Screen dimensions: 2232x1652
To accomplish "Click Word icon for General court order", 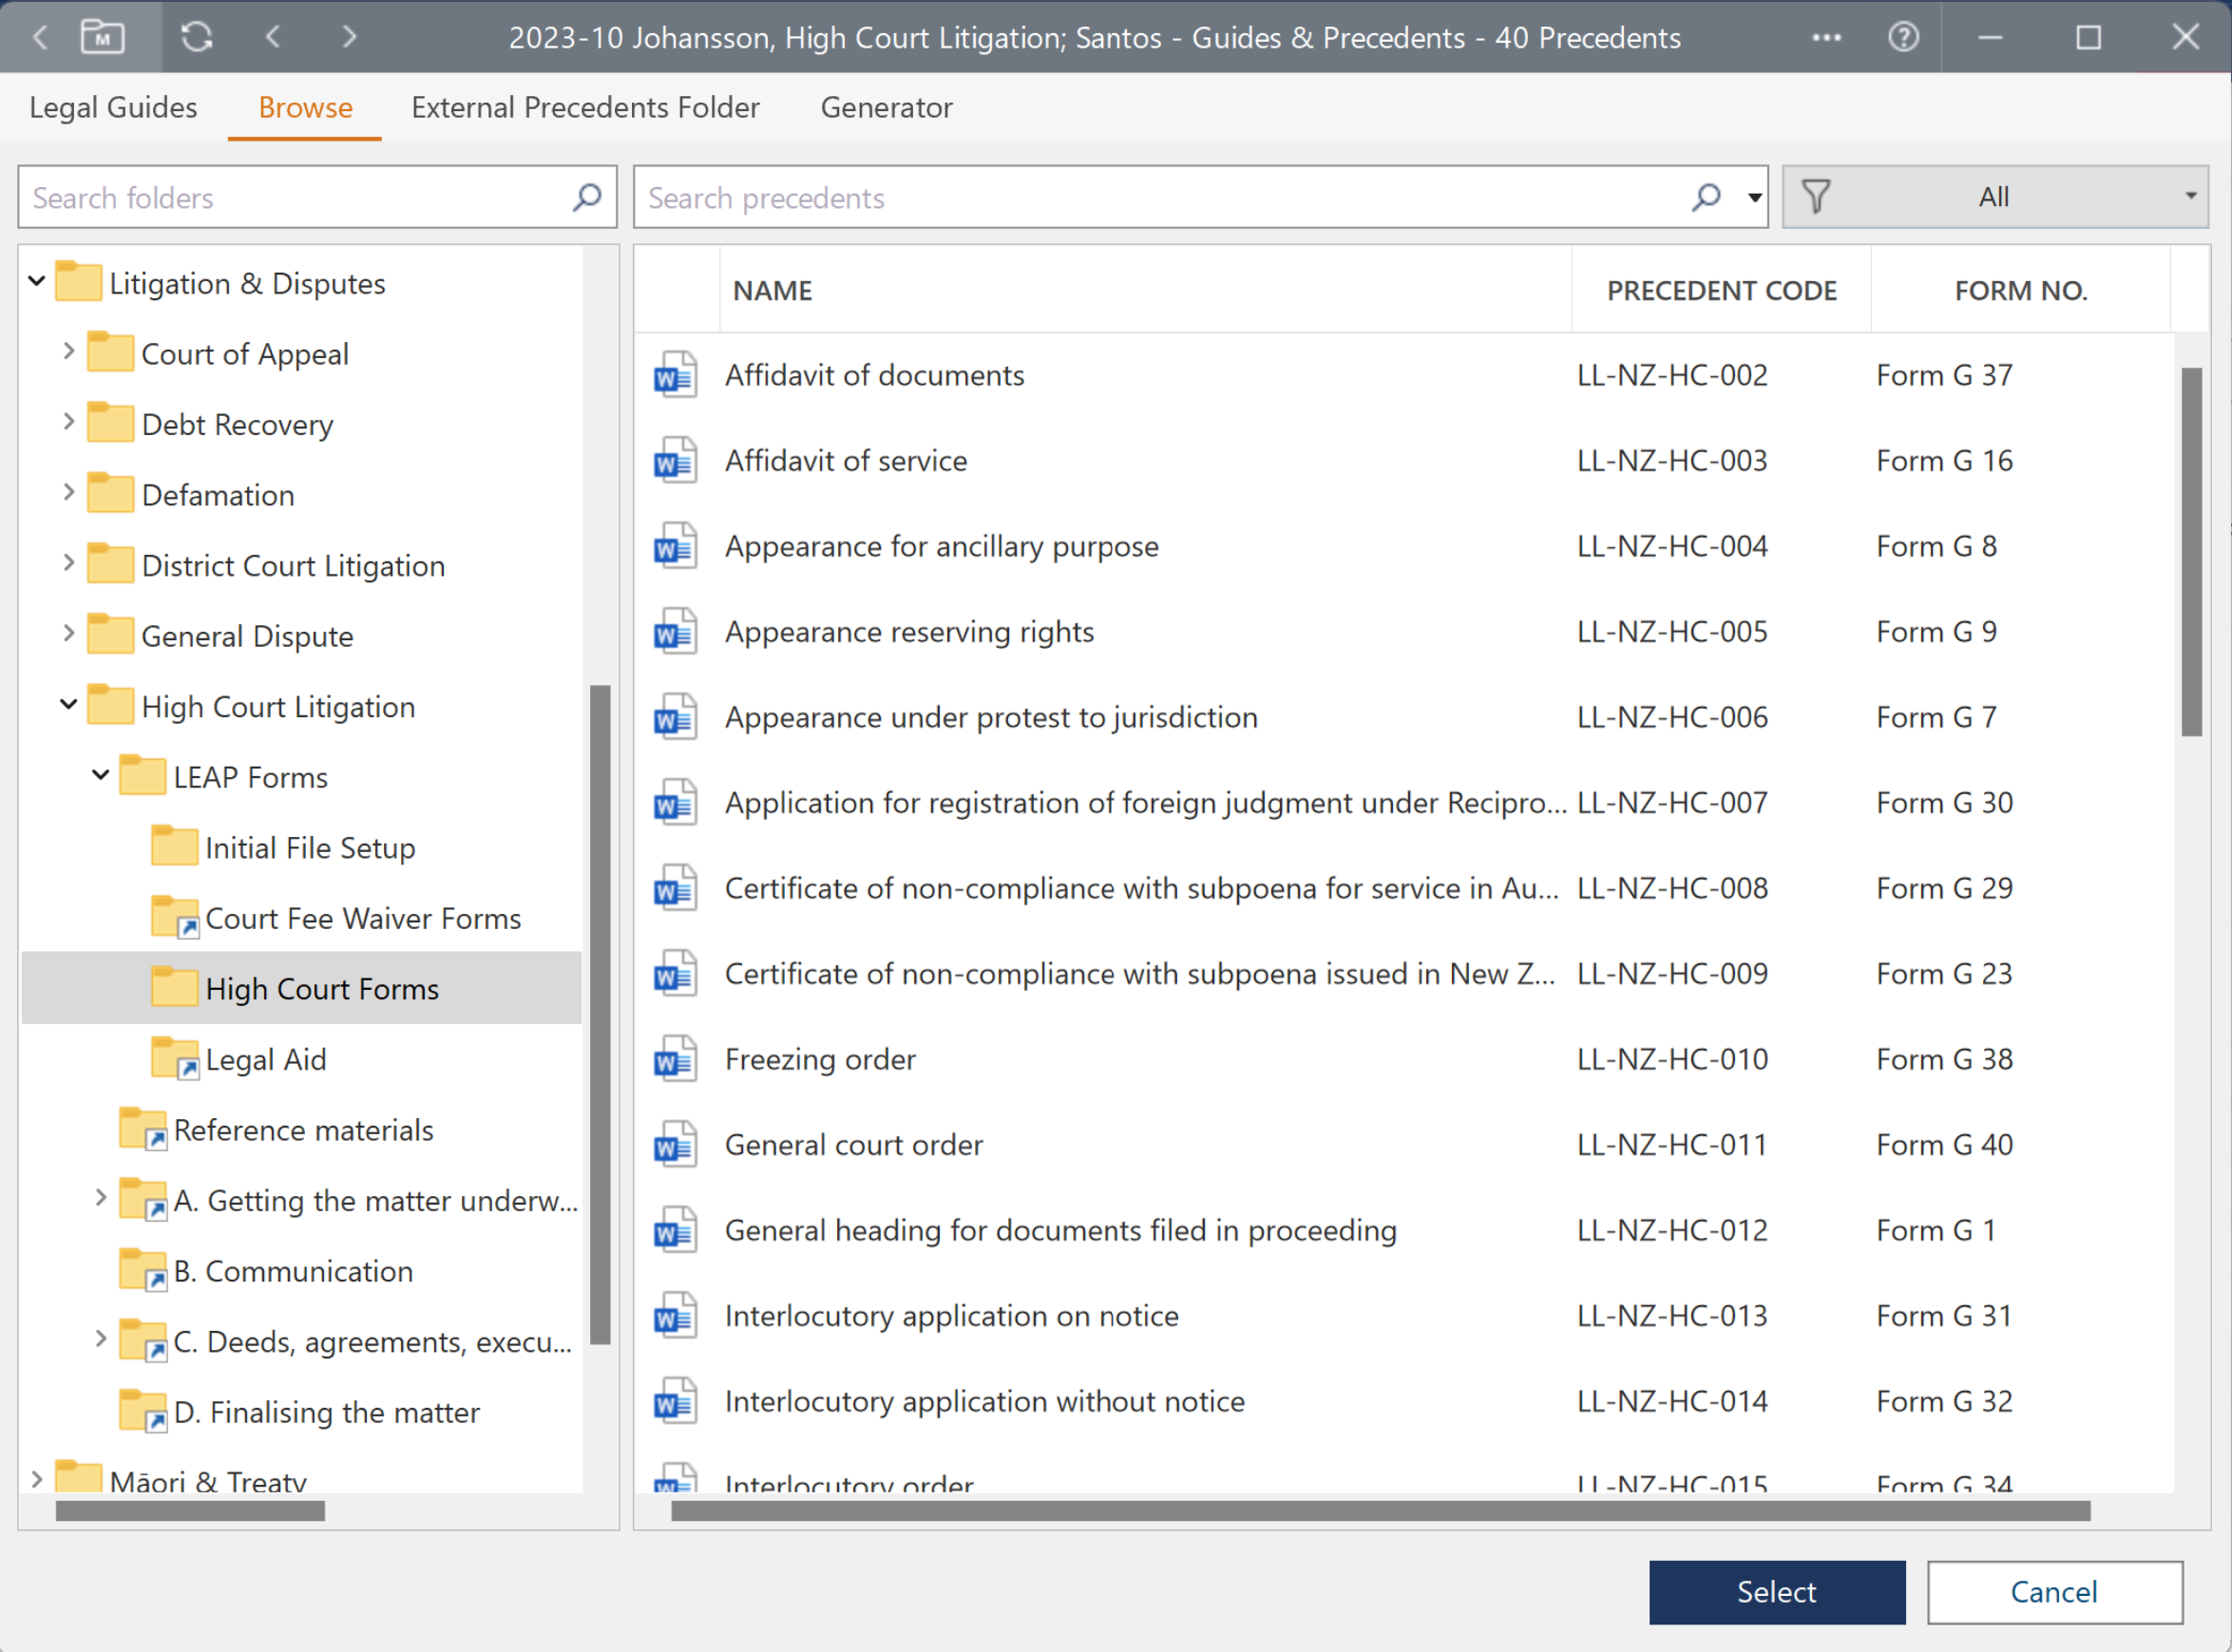I will 675,1145.
